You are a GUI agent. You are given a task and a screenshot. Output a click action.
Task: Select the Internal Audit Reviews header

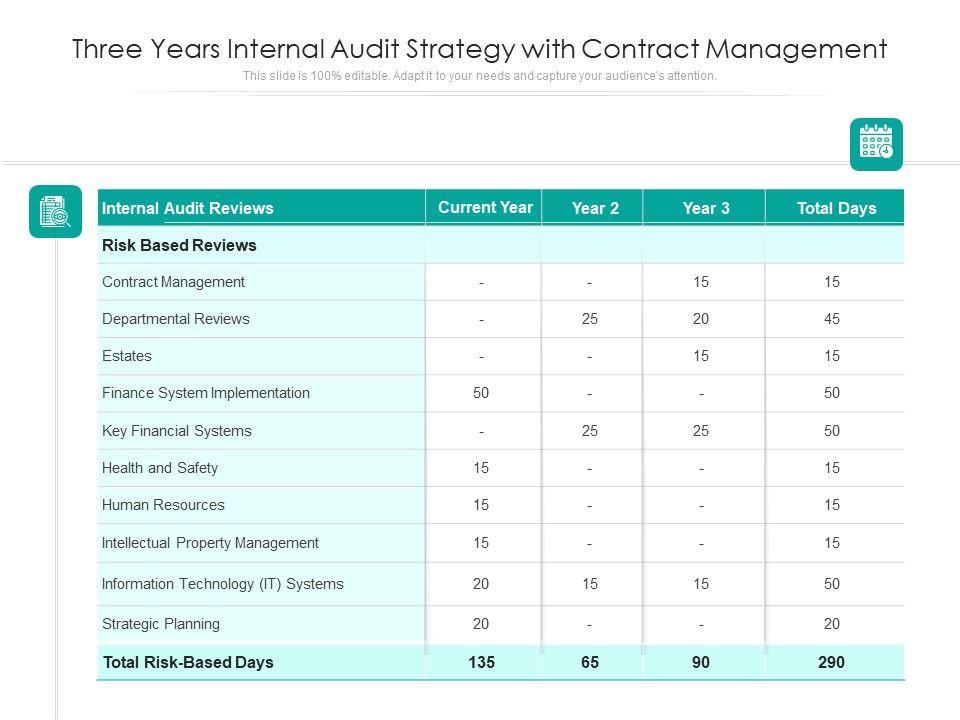pos(188,208)
